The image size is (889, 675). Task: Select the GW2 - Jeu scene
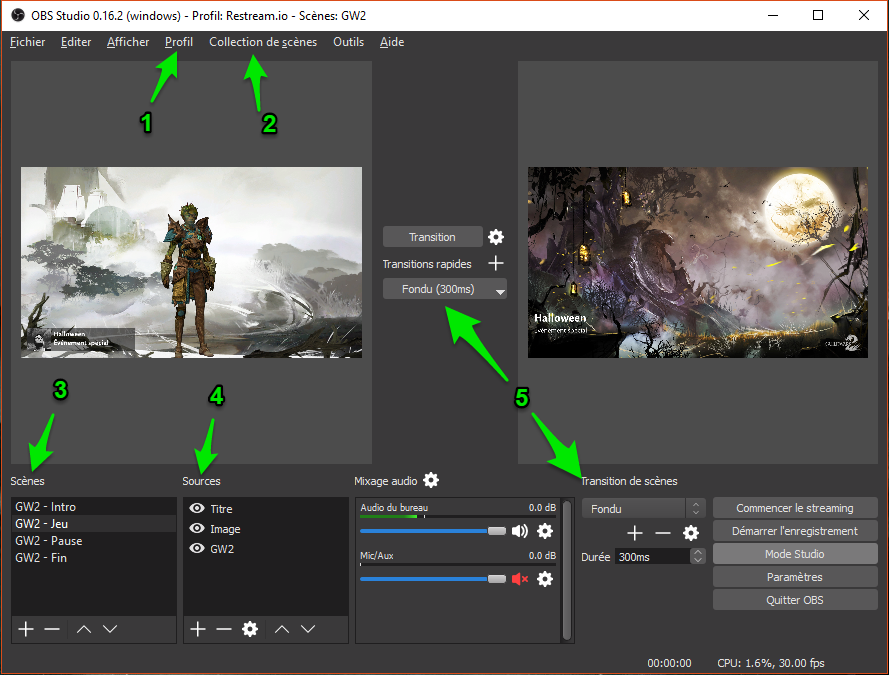(94, 524)
